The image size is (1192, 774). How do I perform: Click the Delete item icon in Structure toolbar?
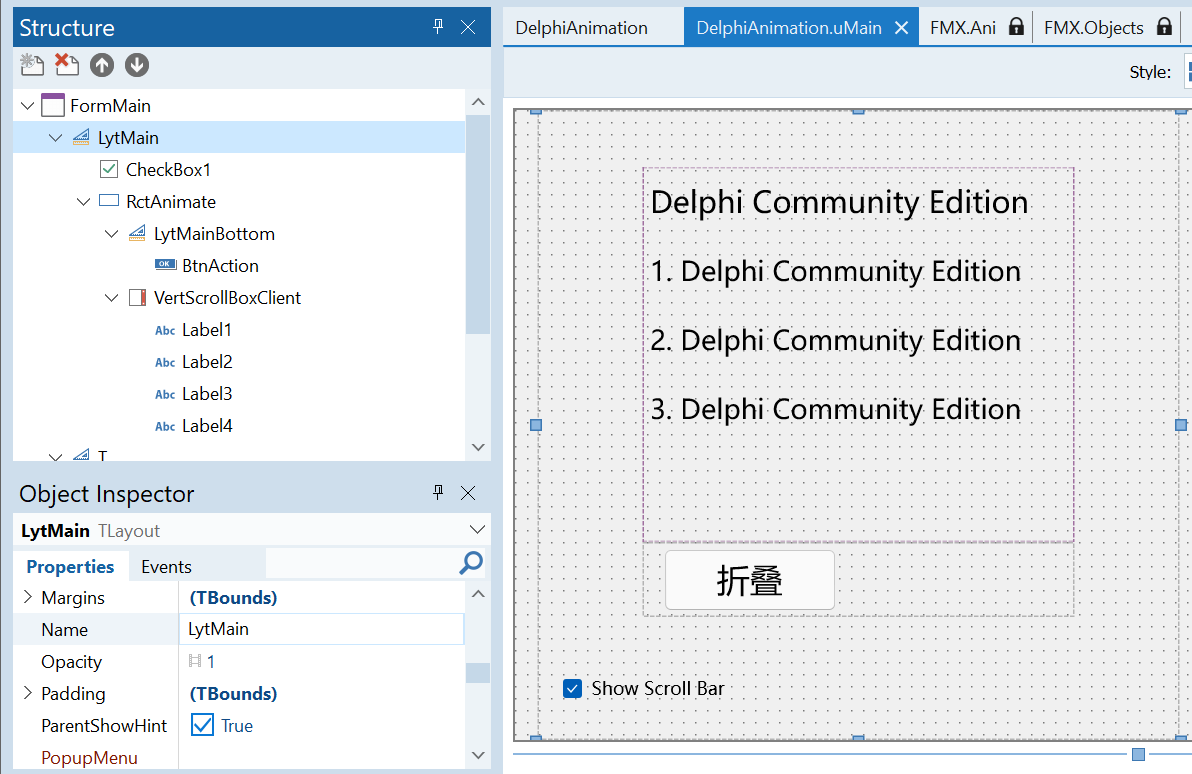click(x=67, y=65)
